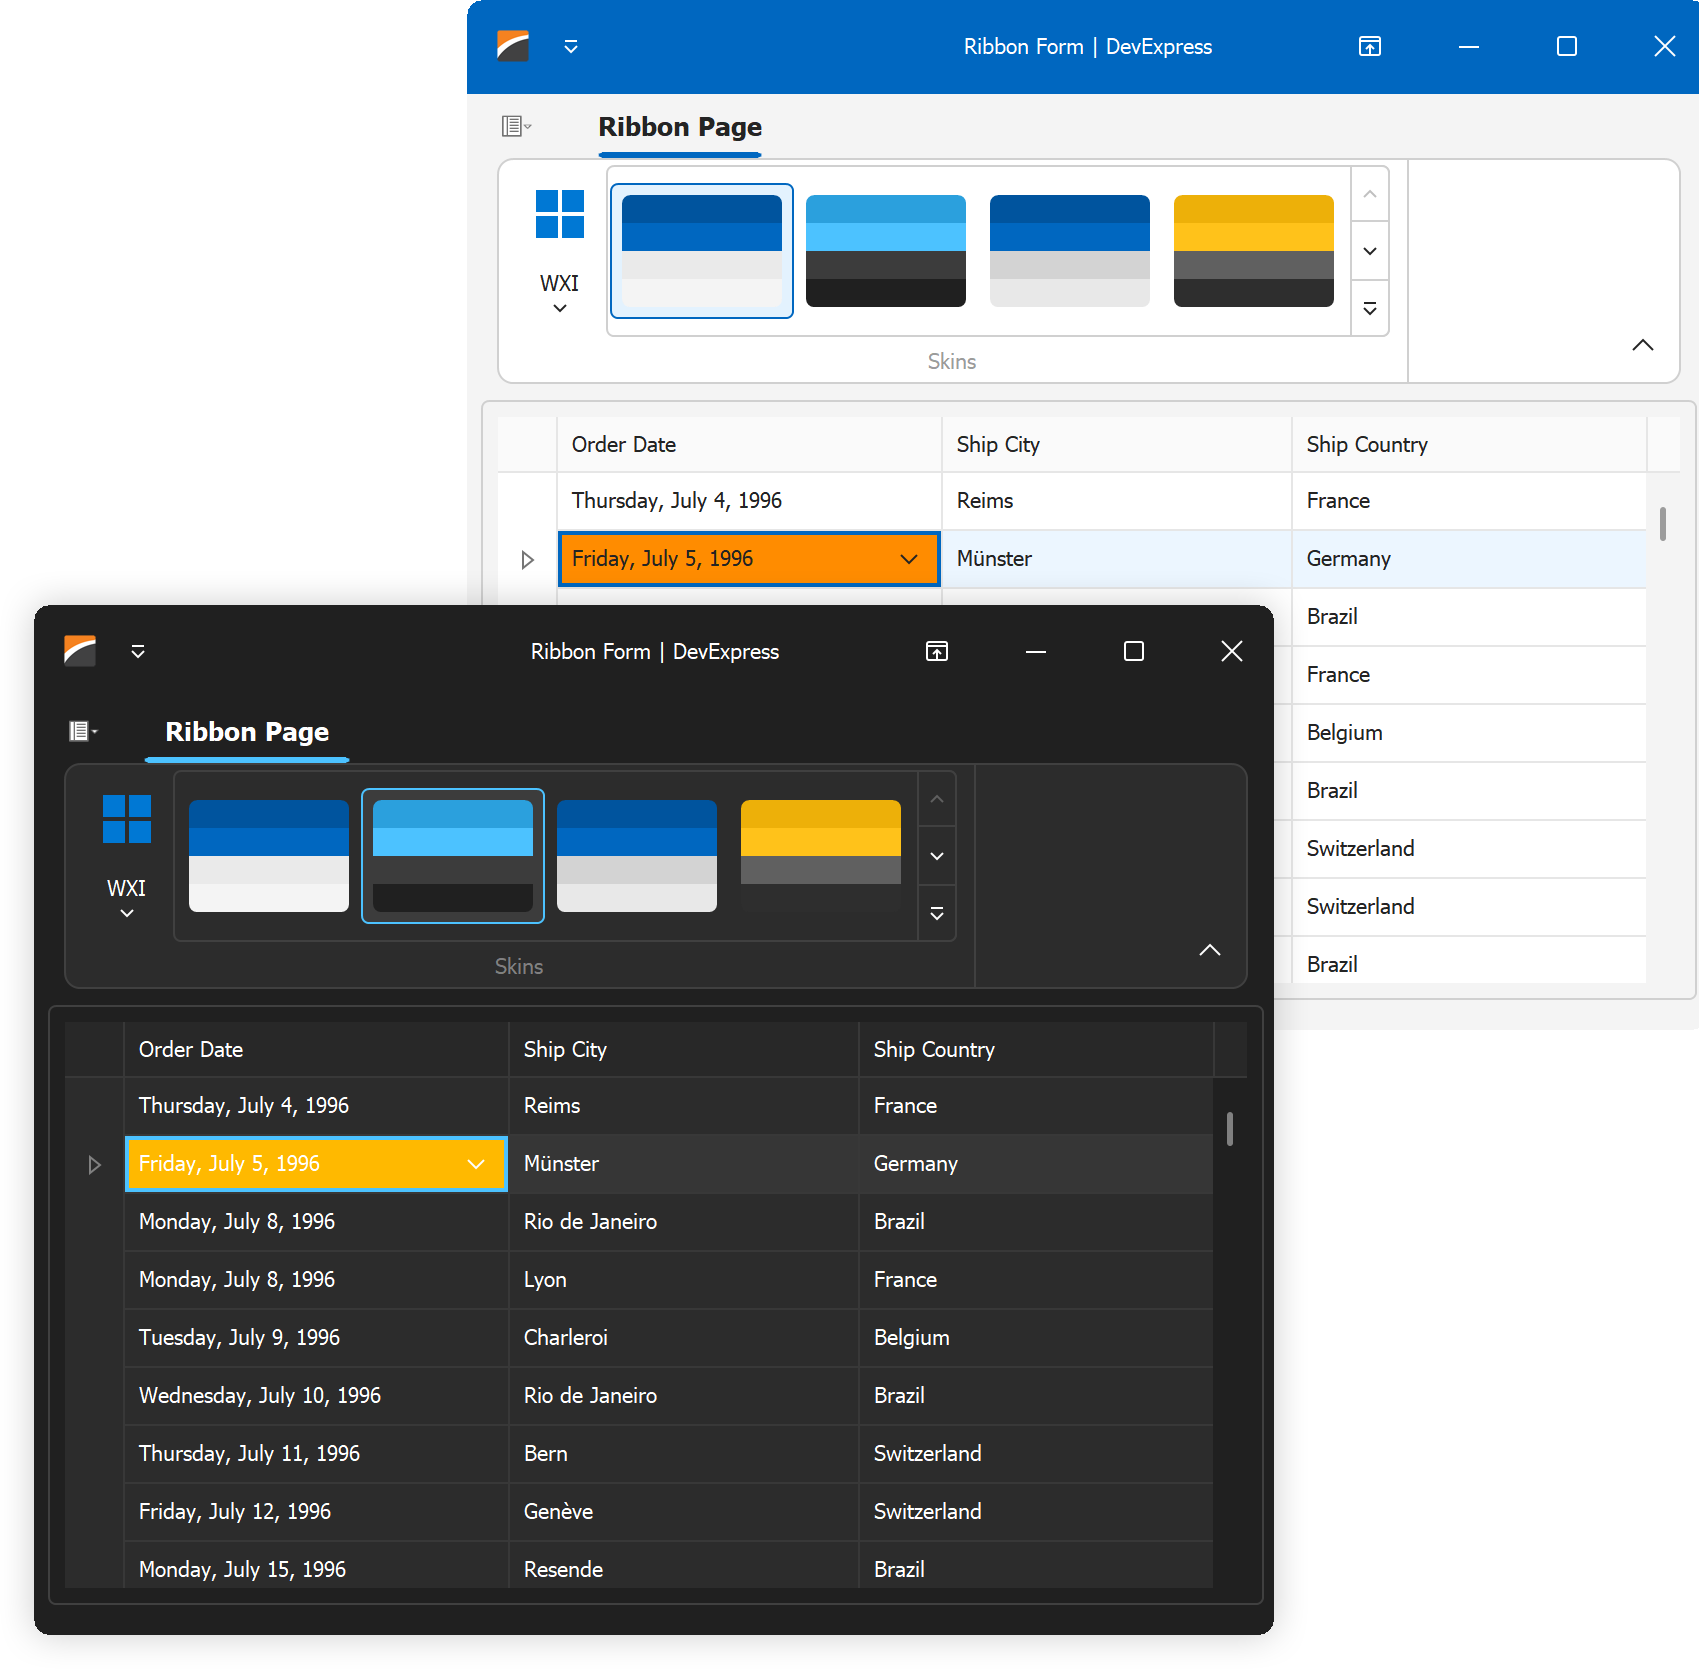This screenshot has width=1700, height=1670.
Task: Expand the full skin gallery in dark ribbon
Action: click(x=937, y=913)
